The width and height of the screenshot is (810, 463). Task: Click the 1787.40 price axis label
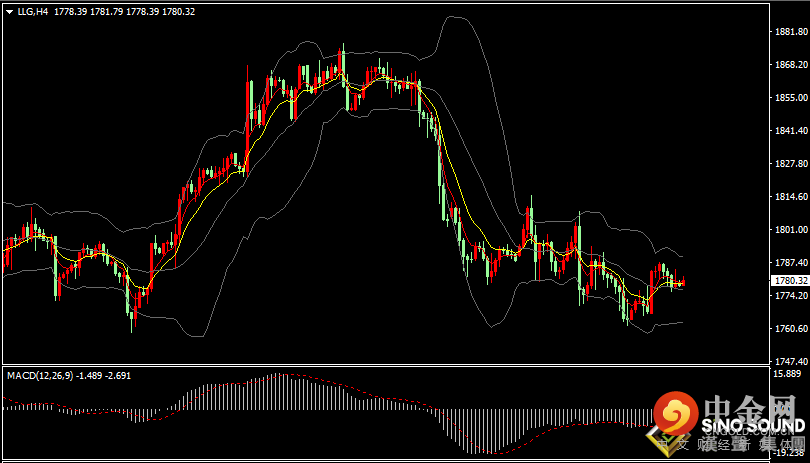(790, 263)
